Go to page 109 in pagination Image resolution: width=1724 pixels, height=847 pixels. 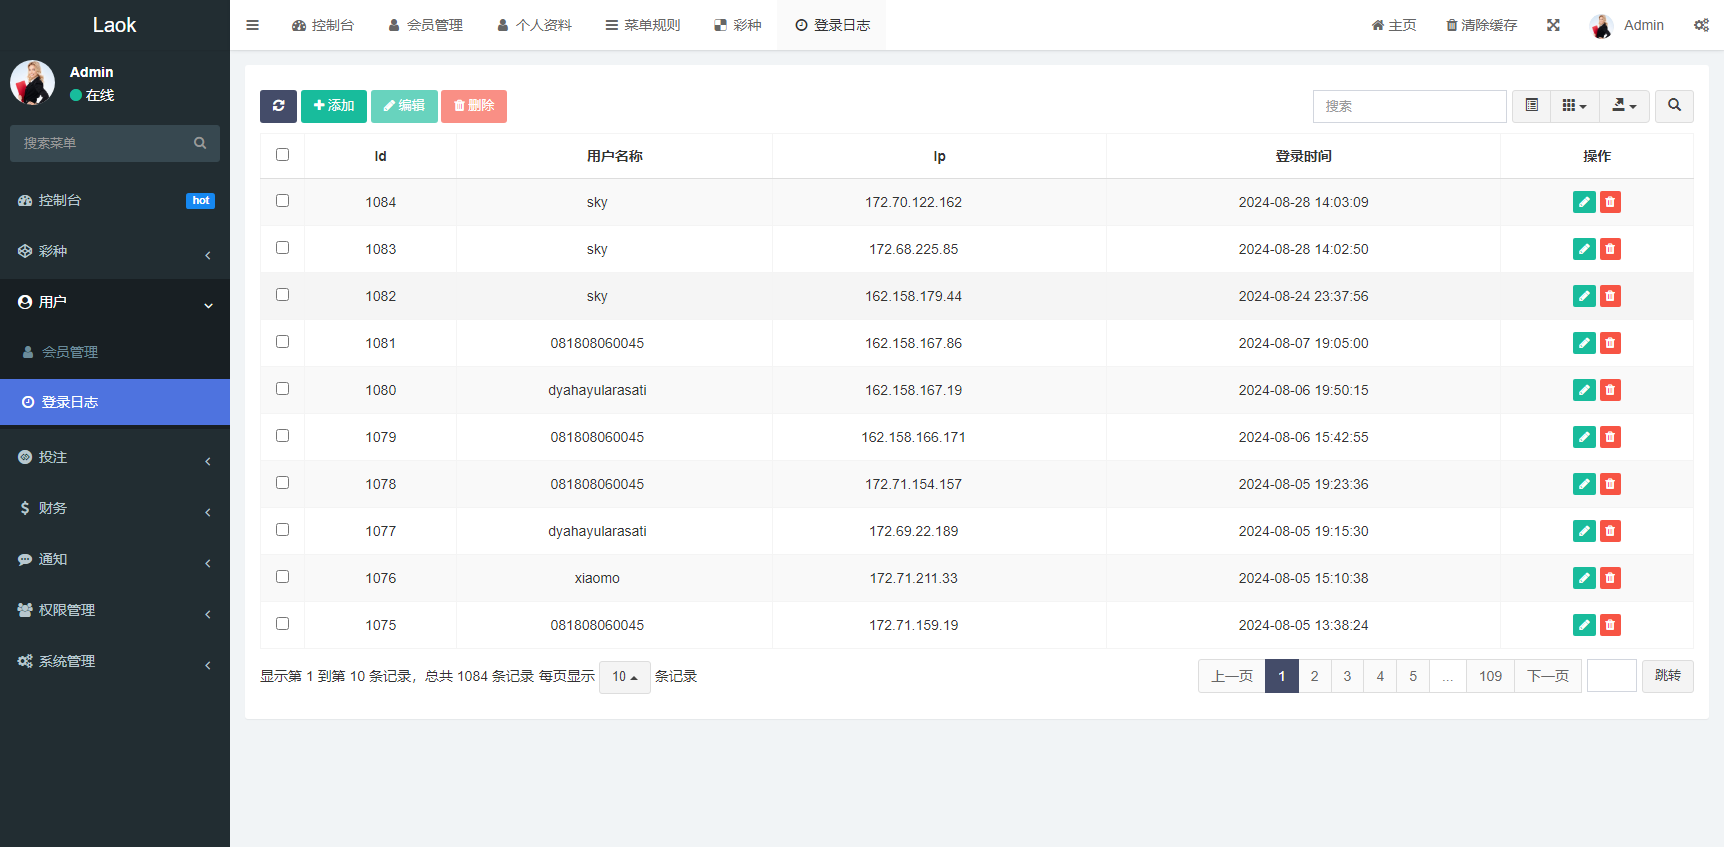pyautogui.click(x=1490, y=676)
